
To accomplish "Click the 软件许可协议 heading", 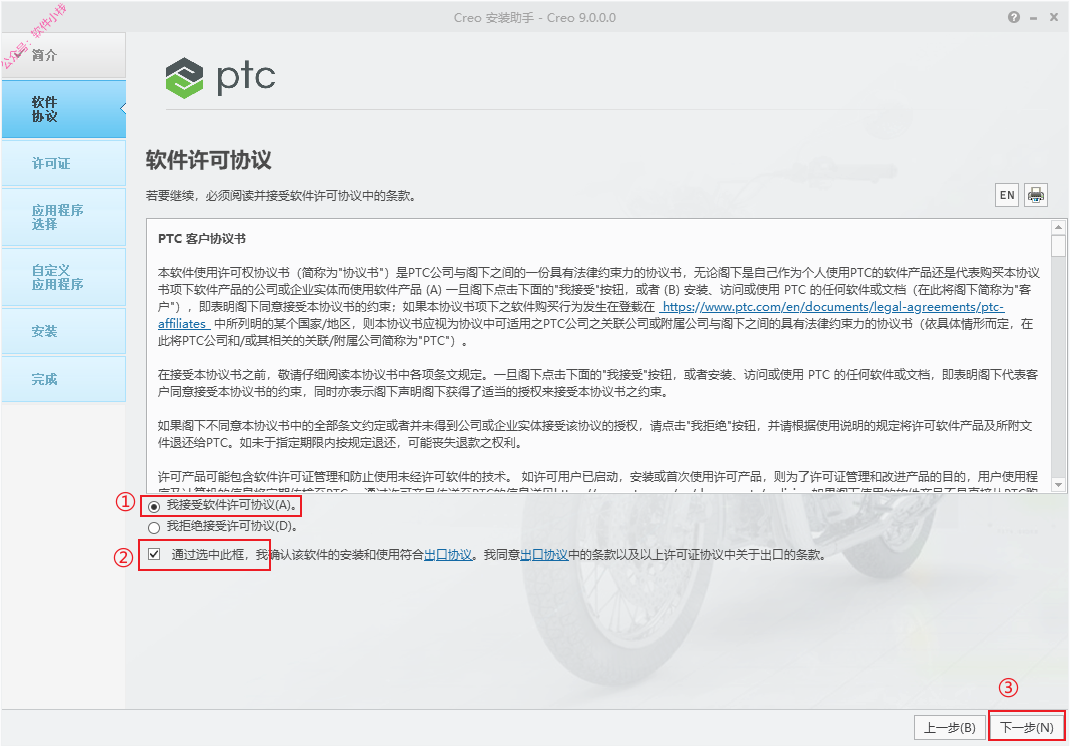I will click(208, 160).
